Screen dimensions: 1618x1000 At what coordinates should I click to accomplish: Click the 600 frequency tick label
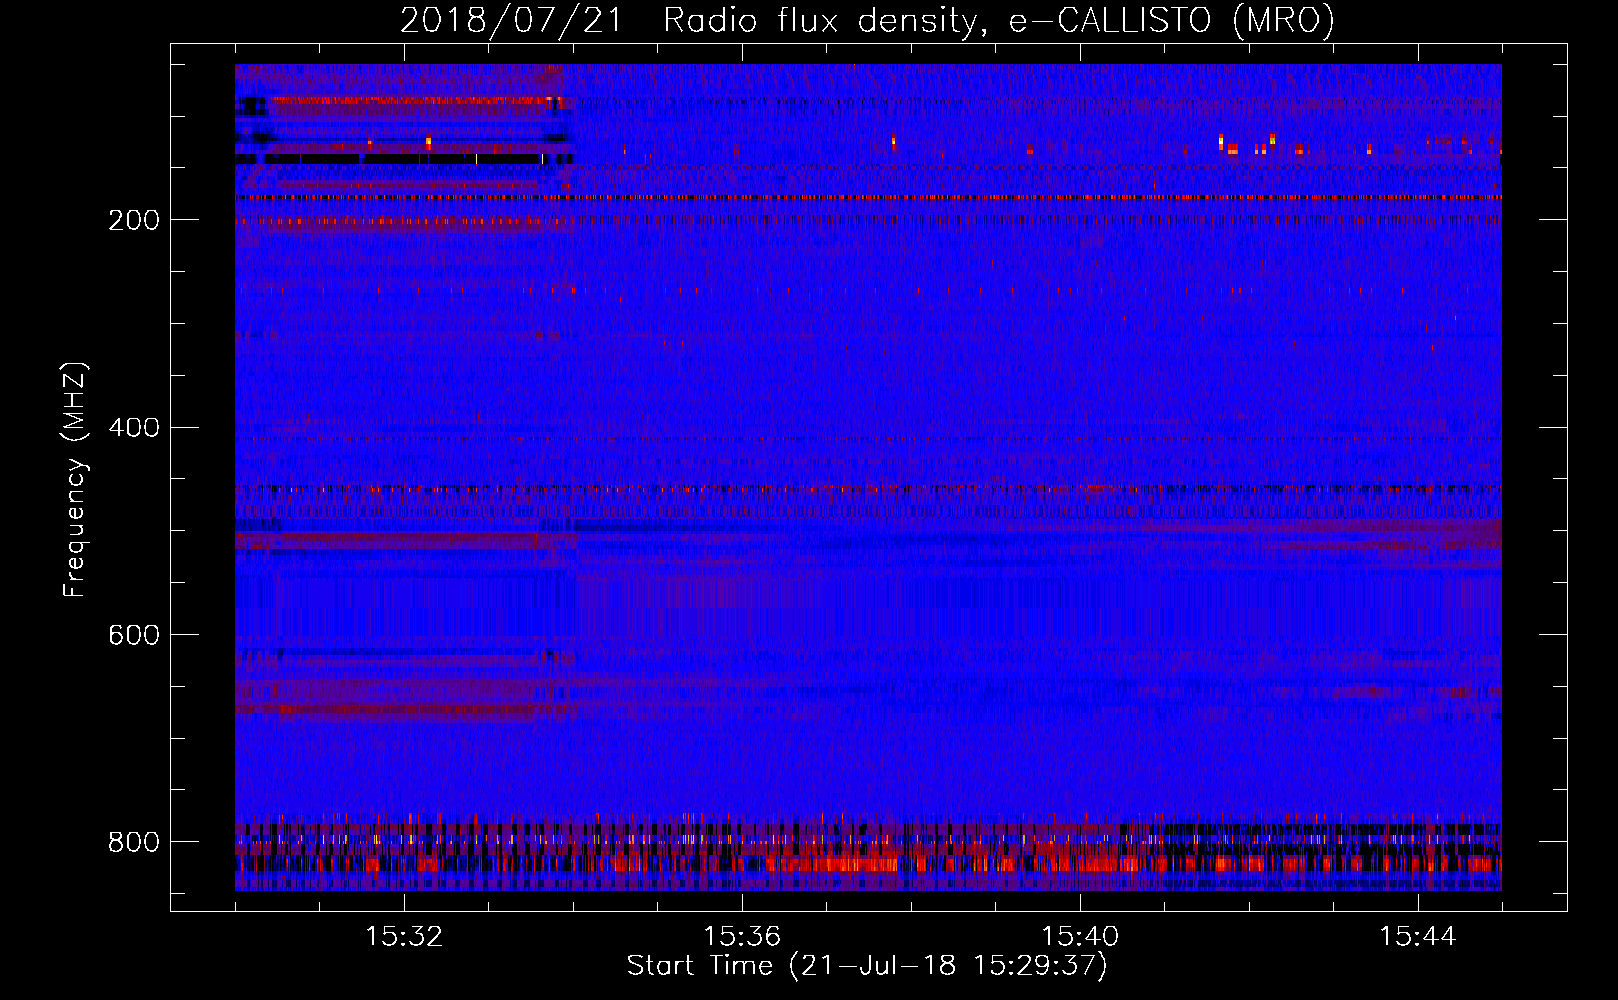(x=133, y=636)
